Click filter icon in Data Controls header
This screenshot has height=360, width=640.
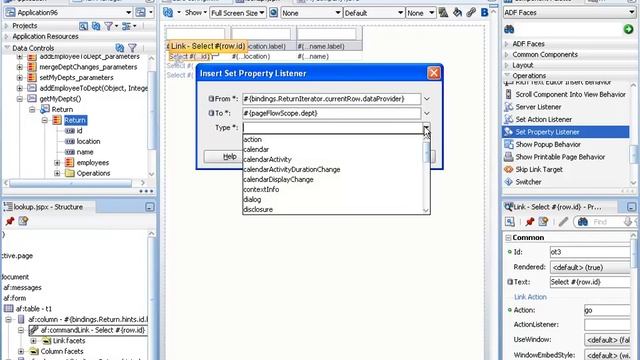coord(132,48)
